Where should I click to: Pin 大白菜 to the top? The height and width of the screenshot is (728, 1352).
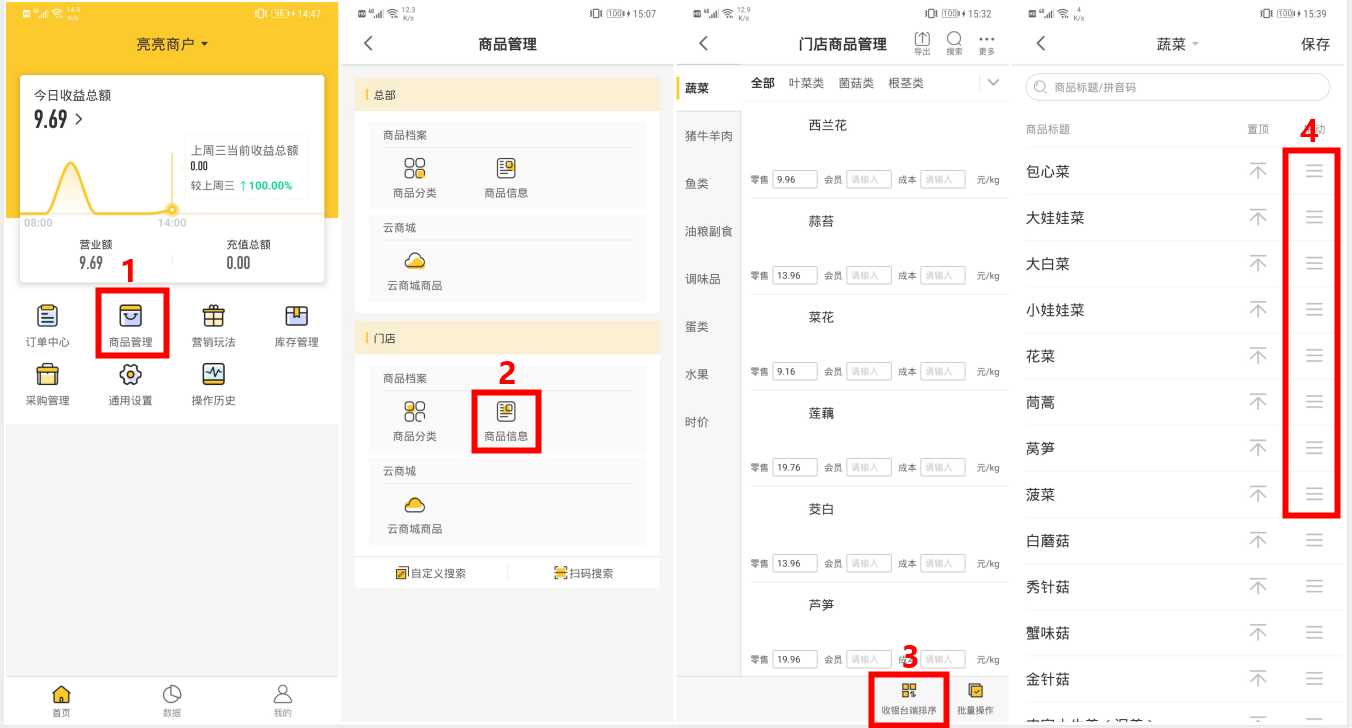coord(1258,264)
